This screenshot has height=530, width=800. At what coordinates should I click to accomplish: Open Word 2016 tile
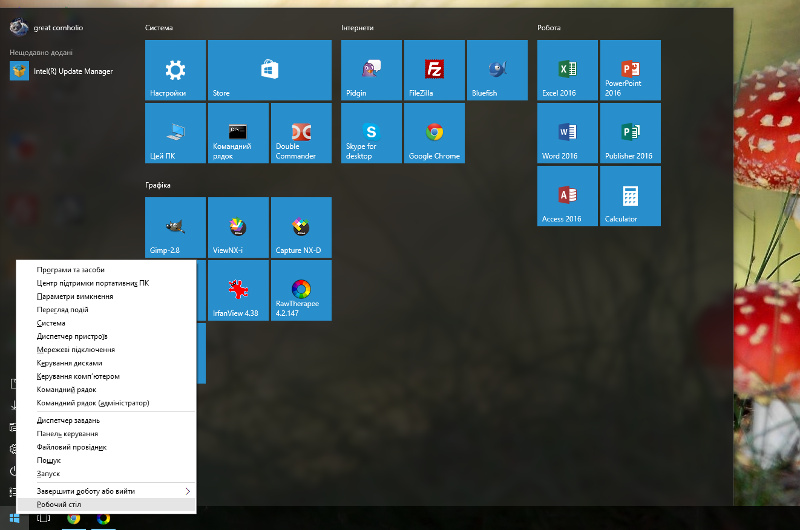[567, 133]
